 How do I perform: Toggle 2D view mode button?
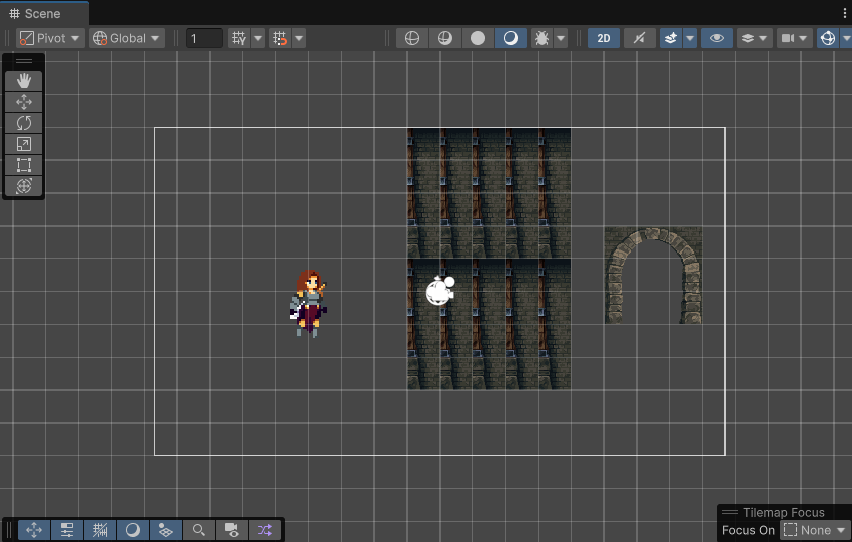tap(604, 38)
